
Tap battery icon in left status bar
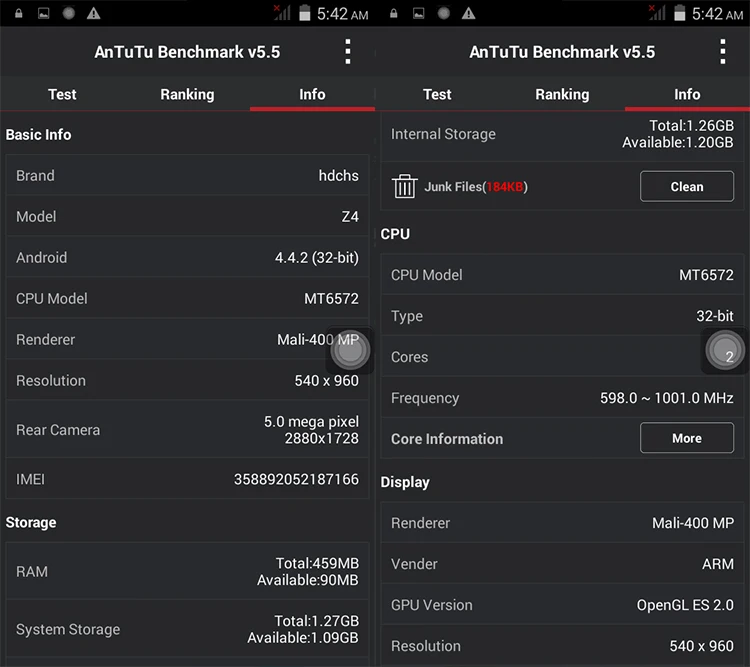coord(305,13)
